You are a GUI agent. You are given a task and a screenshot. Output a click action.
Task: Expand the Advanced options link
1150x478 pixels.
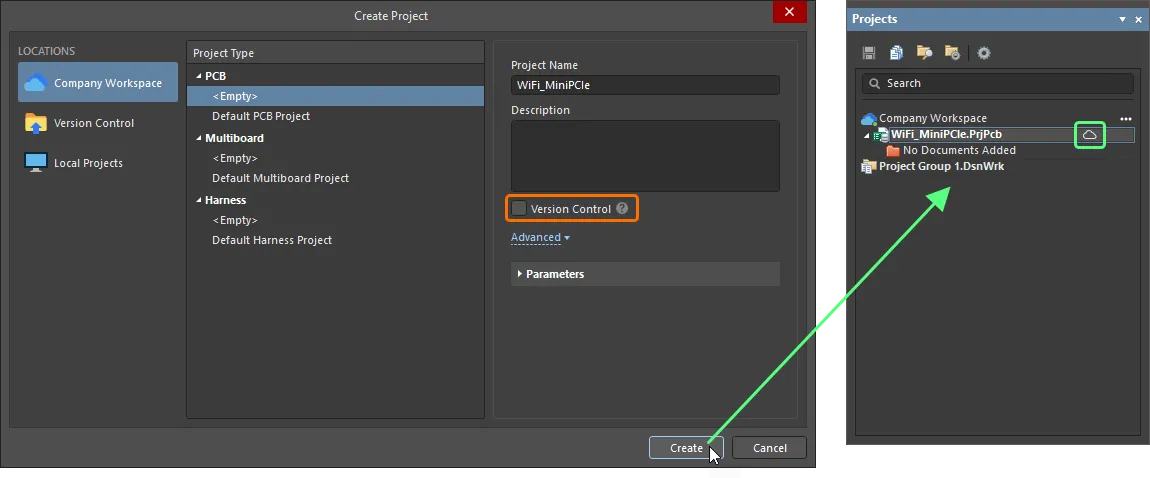(540, 238)
